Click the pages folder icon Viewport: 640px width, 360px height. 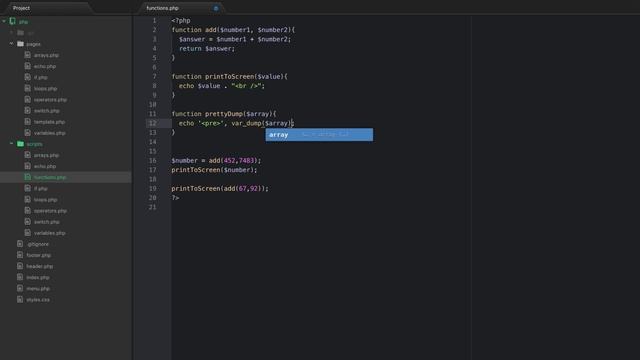[20, 44]
